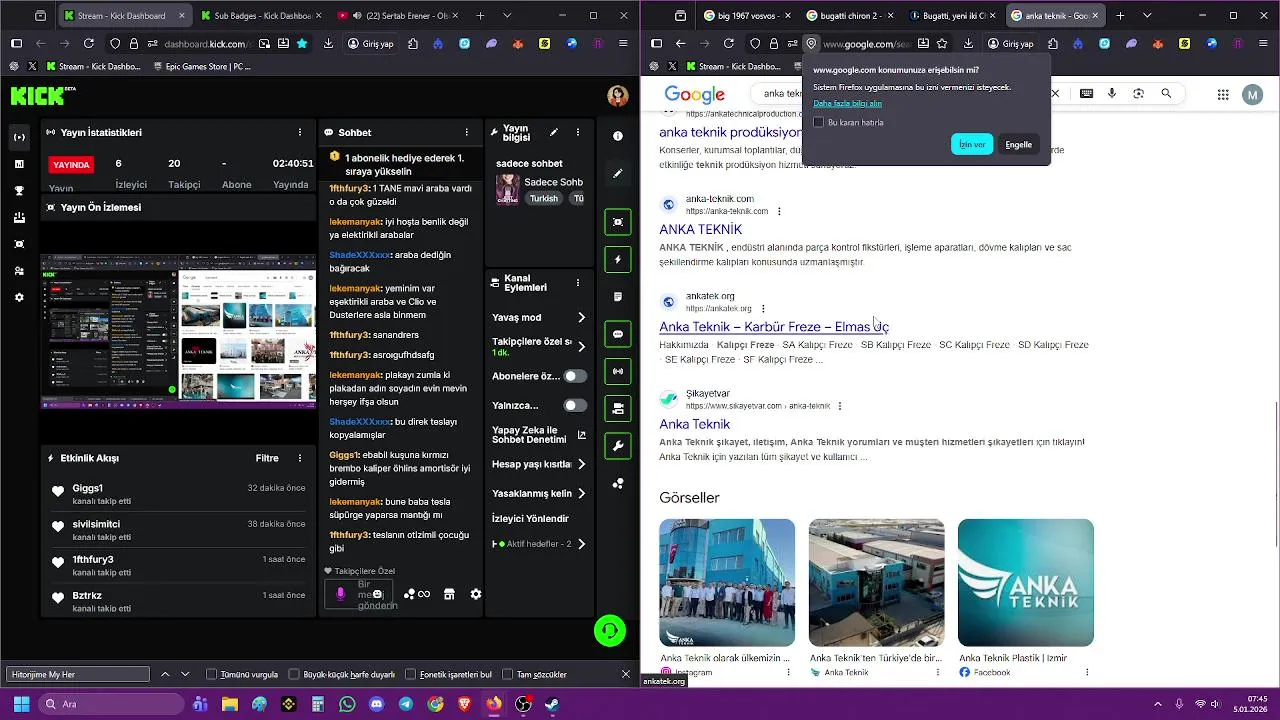Open the Google apps grid icon
The image size is (1280, 720).
[1223, 94]
